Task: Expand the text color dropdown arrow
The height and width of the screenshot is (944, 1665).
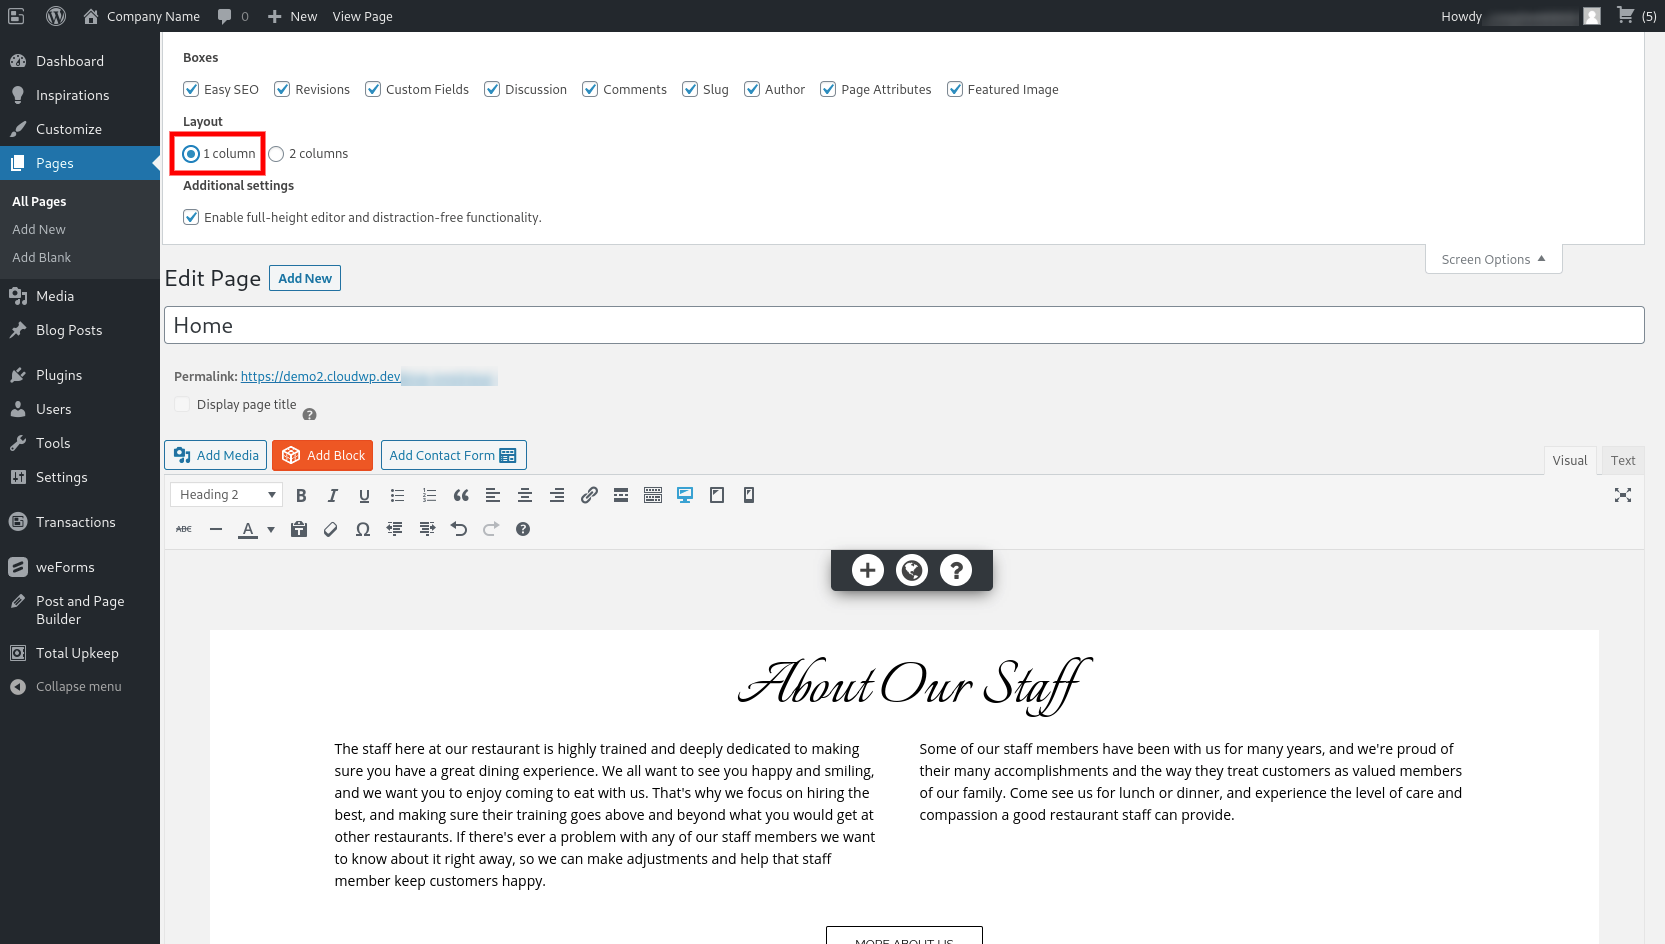Action: pos(271,530)
